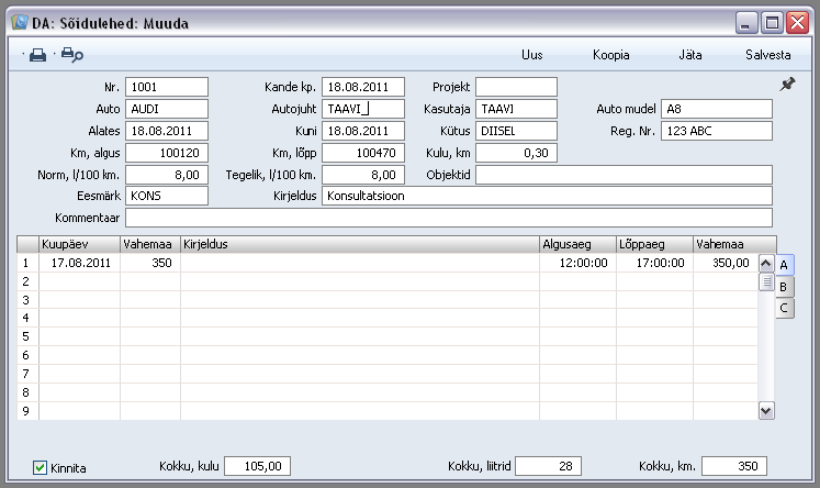Click the Kirjeldus field with Konsultatsioon

(547, 196)
